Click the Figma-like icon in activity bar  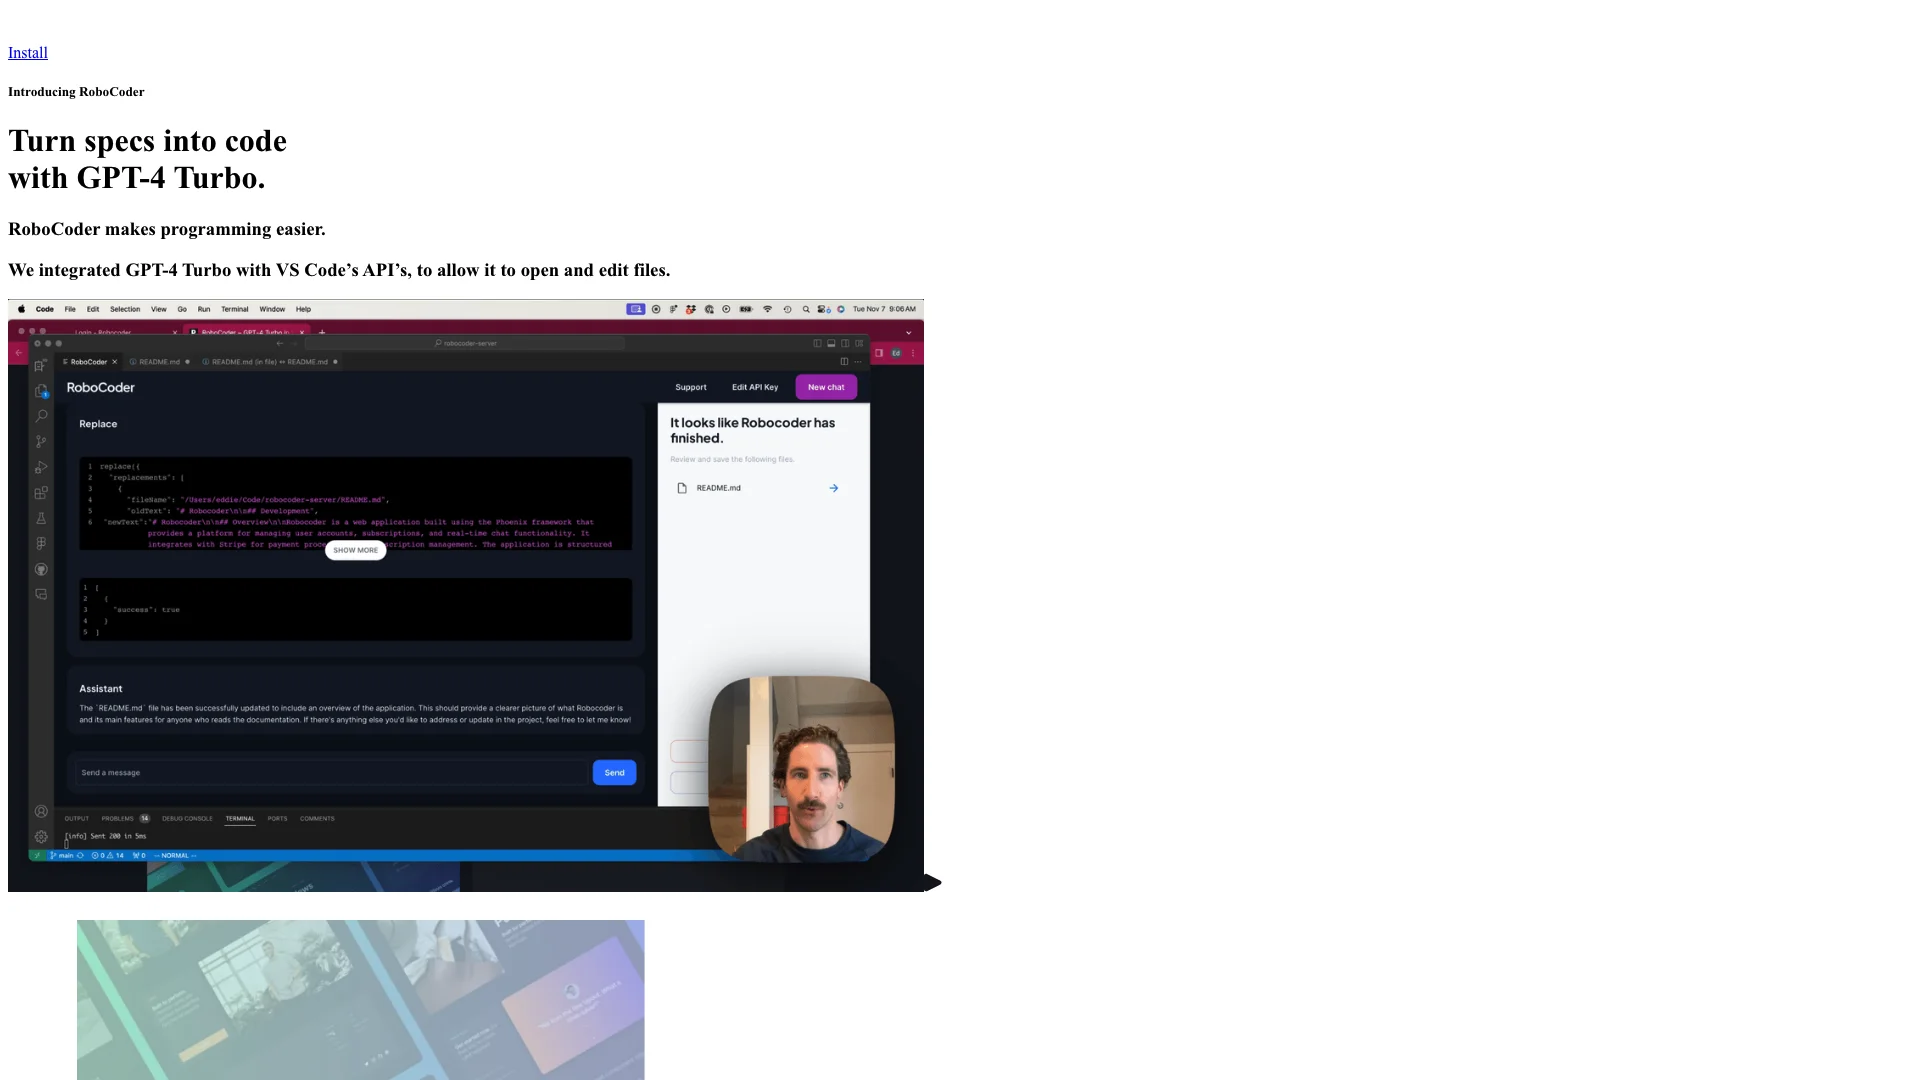(x=41, y=544)
